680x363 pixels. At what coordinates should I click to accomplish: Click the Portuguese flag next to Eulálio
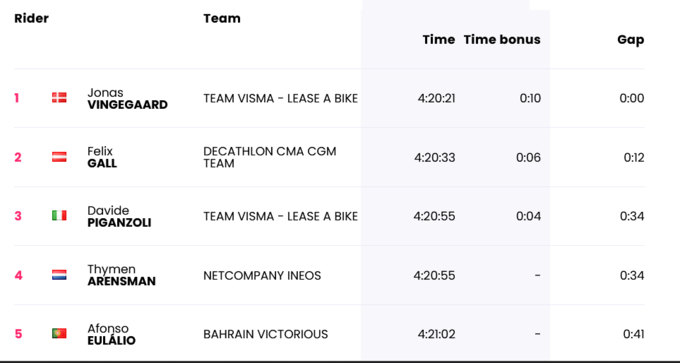click(59, 334)
